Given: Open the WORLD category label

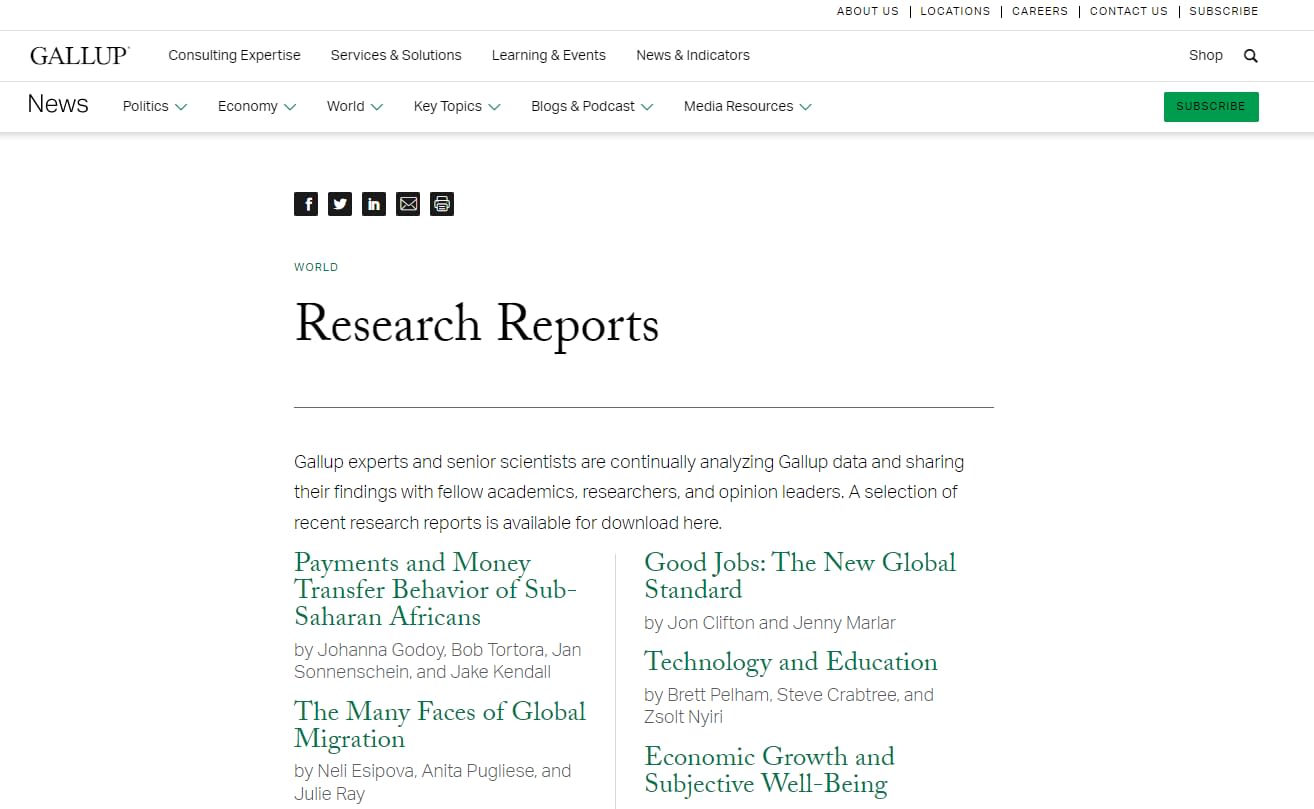Looking at the screenshot, I should (316, 267).
